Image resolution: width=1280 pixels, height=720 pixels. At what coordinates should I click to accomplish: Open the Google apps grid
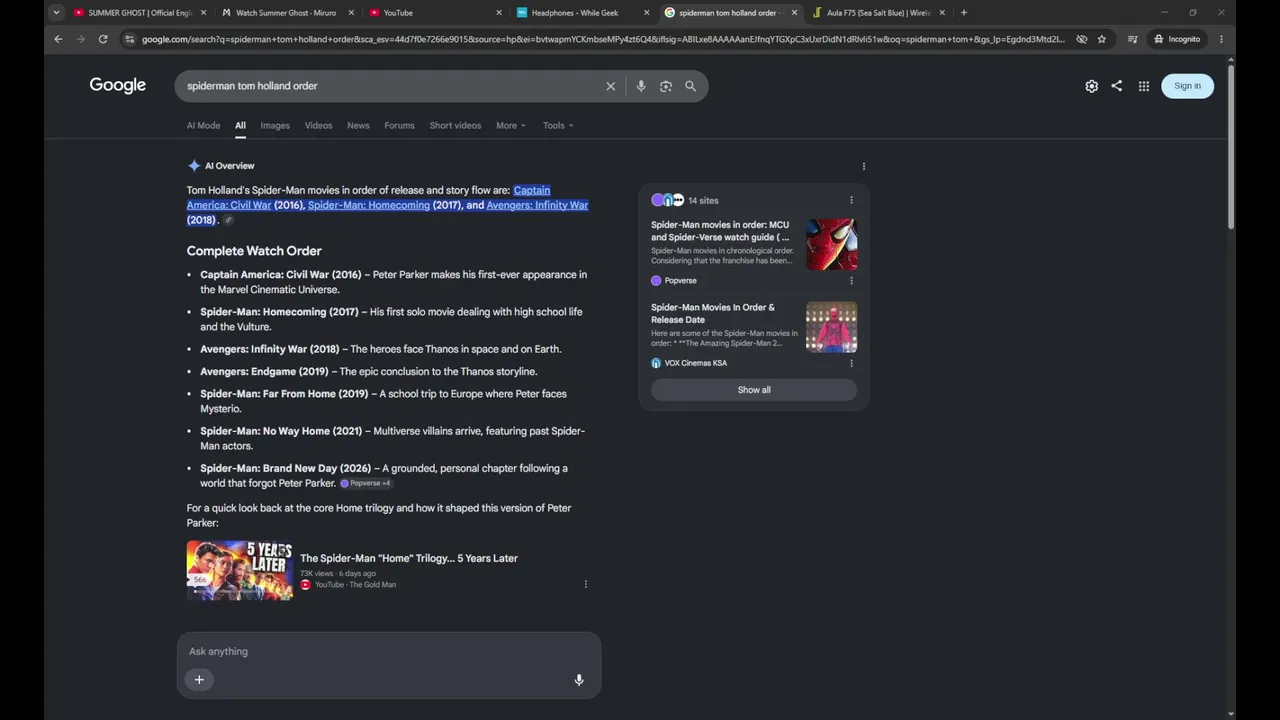[x=1144, y=86]
